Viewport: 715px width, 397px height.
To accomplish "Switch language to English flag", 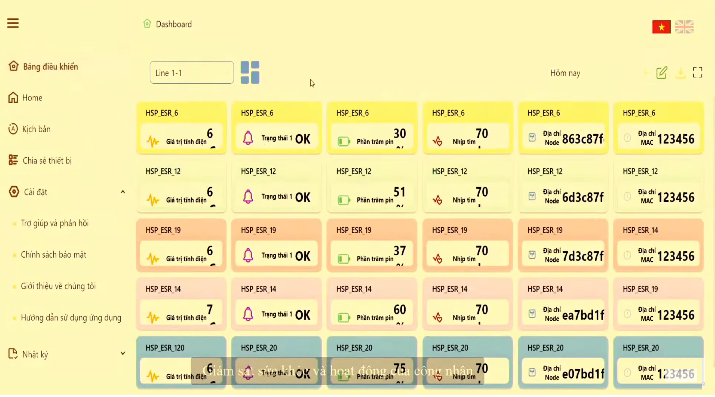I will (x=684, y=27).
